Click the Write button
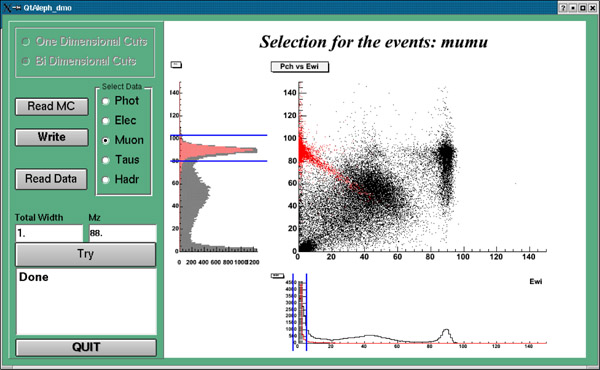The height and width of the screenshot is (370, 600). [x=52, y=137]
